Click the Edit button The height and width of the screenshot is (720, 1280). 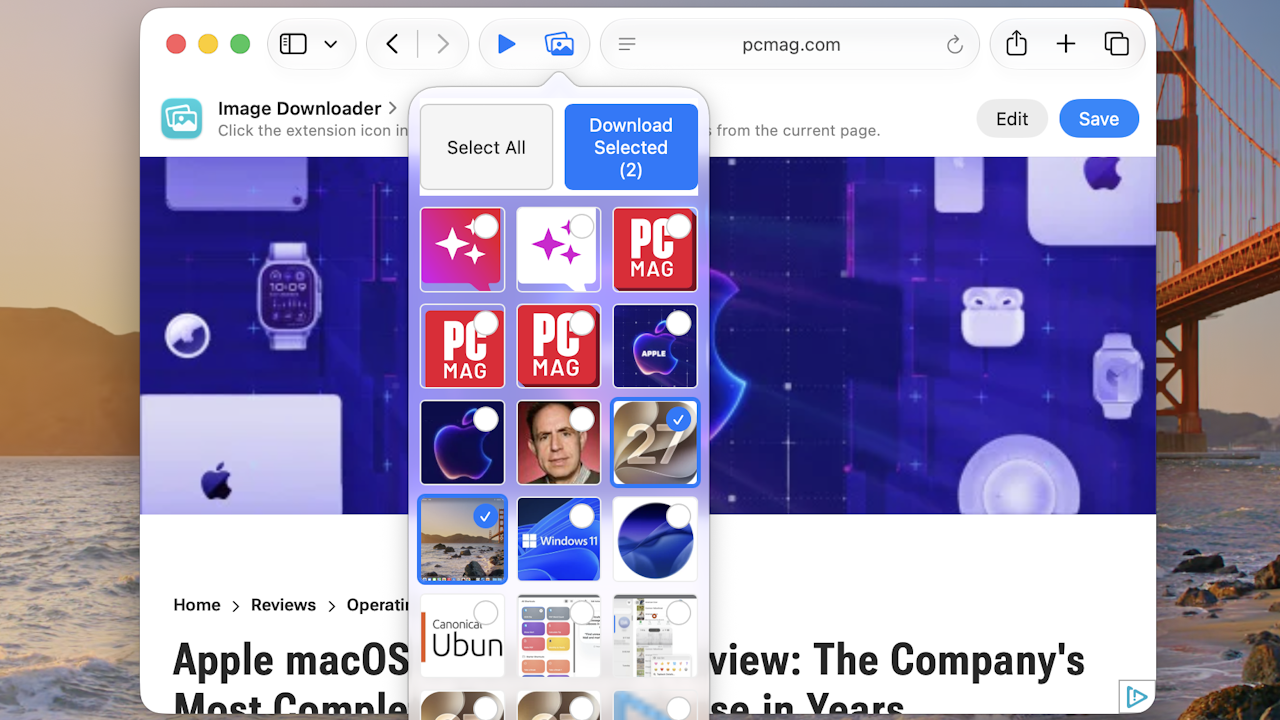[1012, 119]
